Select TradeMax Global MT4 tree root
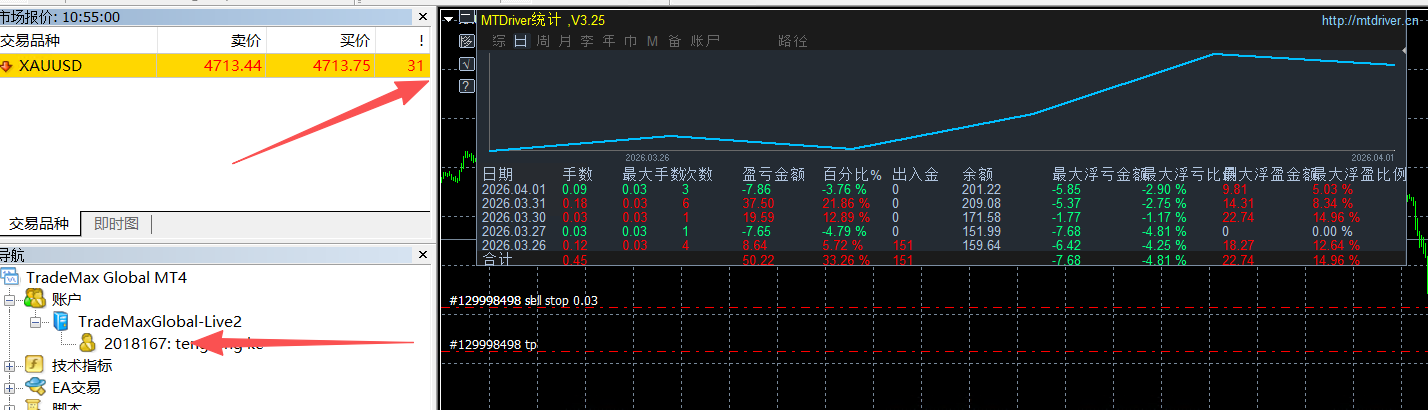This screenshot has width=1428, height=410. [x=106, y=277]
